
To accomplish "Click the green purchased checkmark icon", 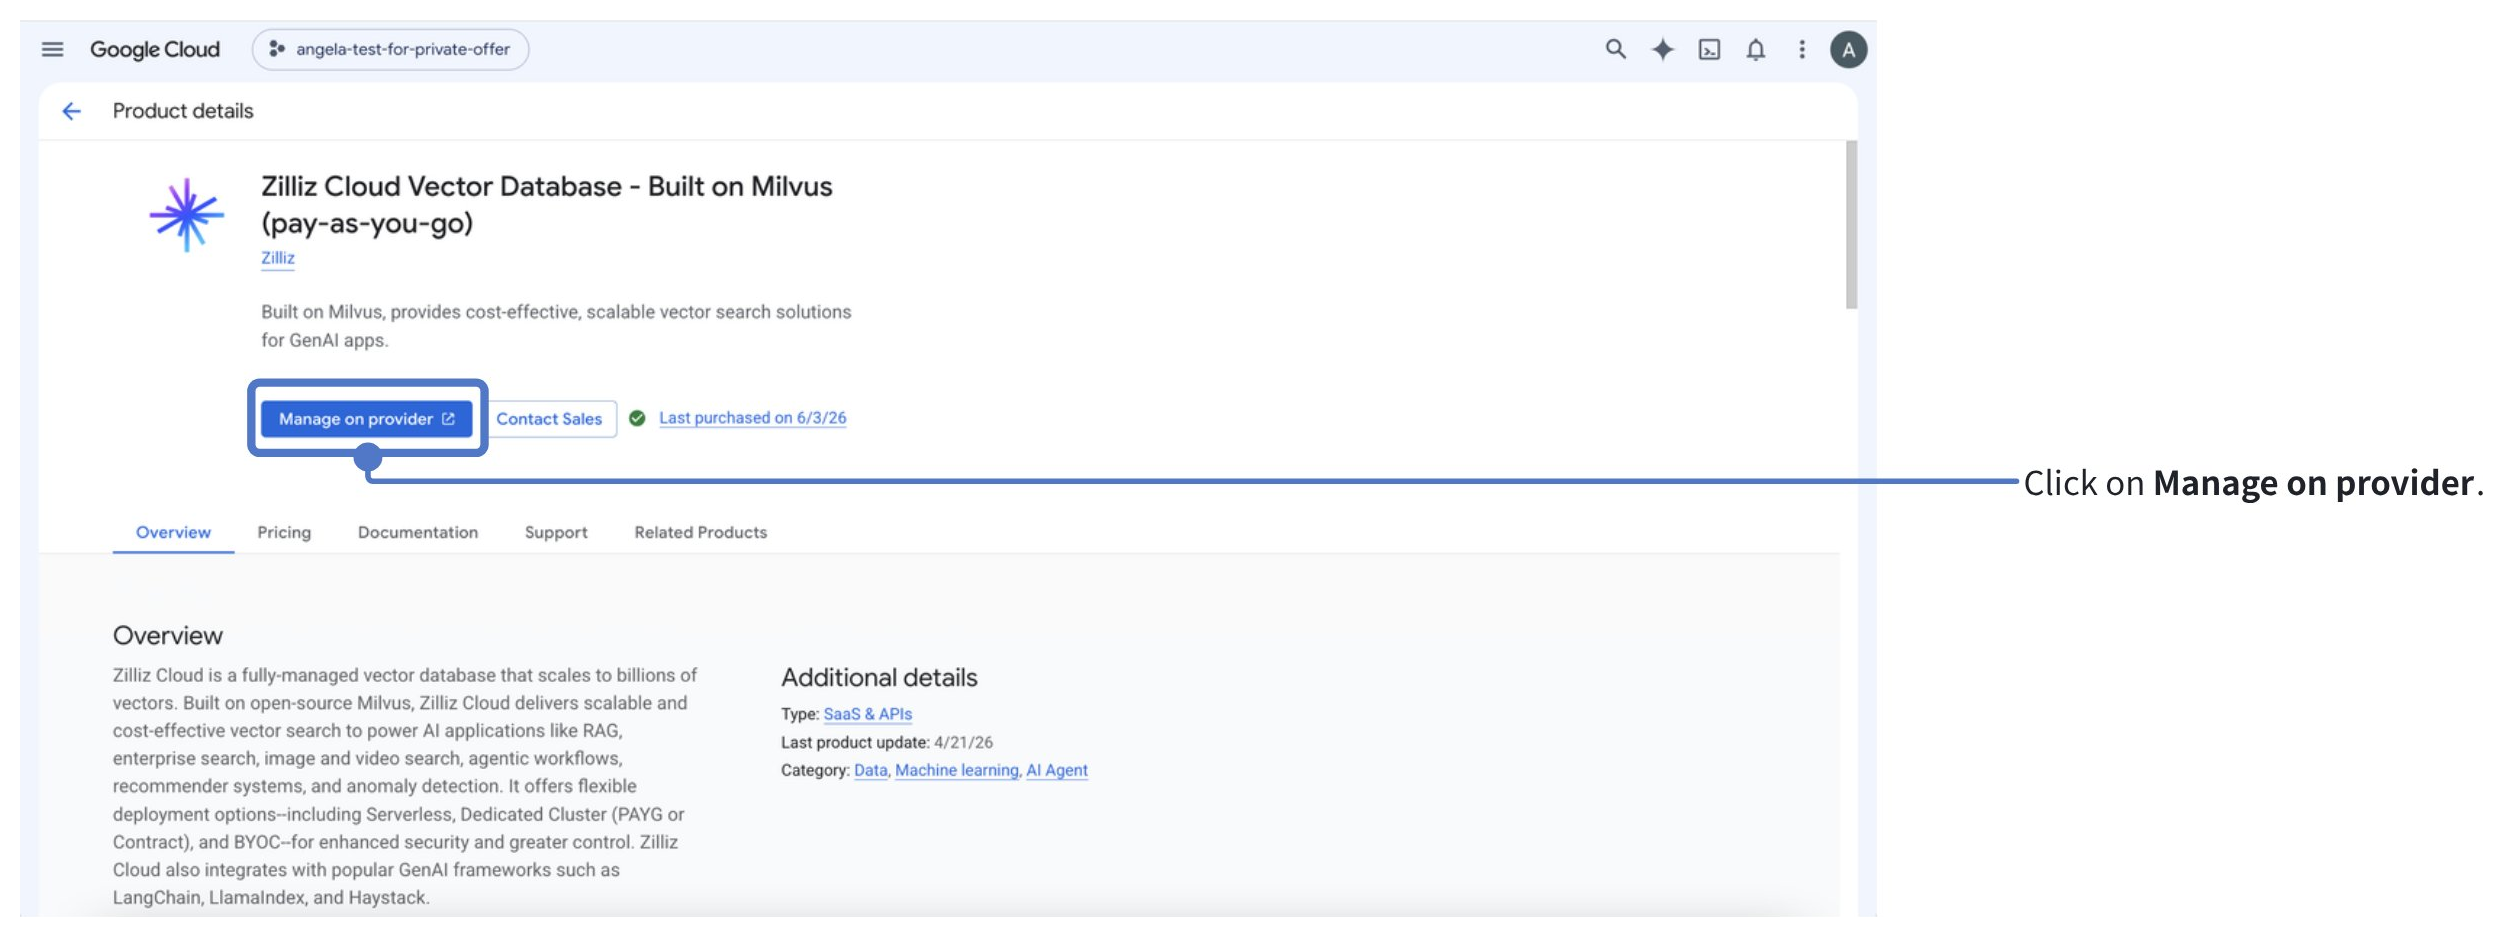I will pyautogui.click(x=637, y=418).
